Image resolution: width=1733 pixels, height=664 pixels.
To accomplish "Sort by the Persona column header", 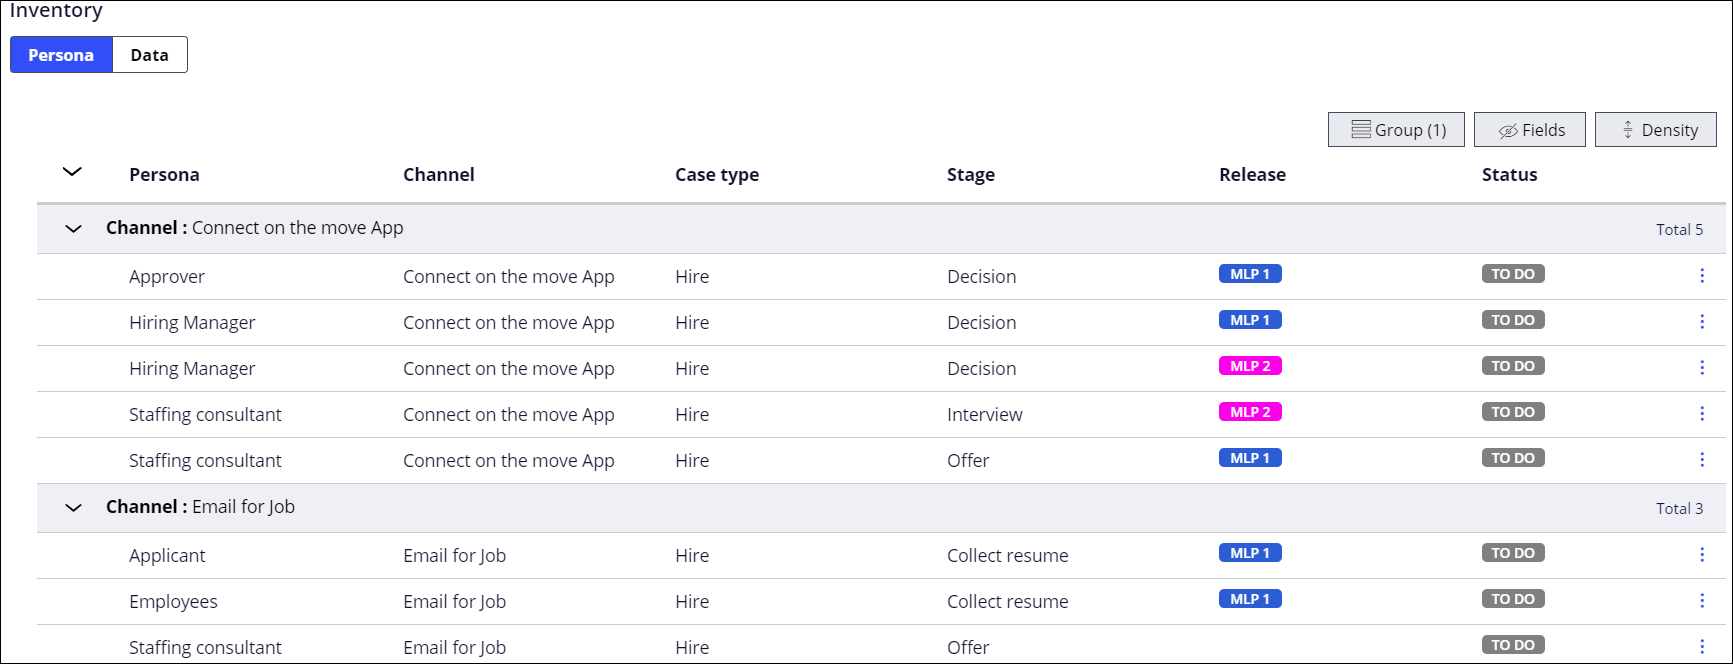I will tap(164, 175).
